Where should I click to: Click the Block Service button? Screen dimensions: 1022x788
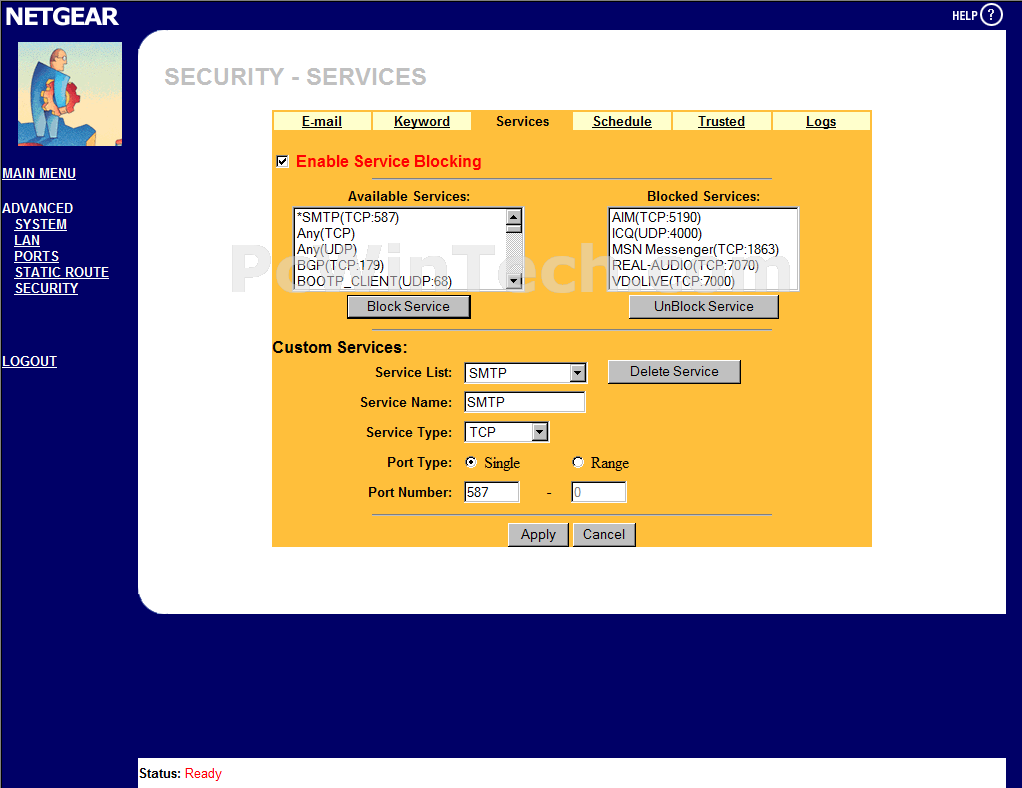(409, 307)
